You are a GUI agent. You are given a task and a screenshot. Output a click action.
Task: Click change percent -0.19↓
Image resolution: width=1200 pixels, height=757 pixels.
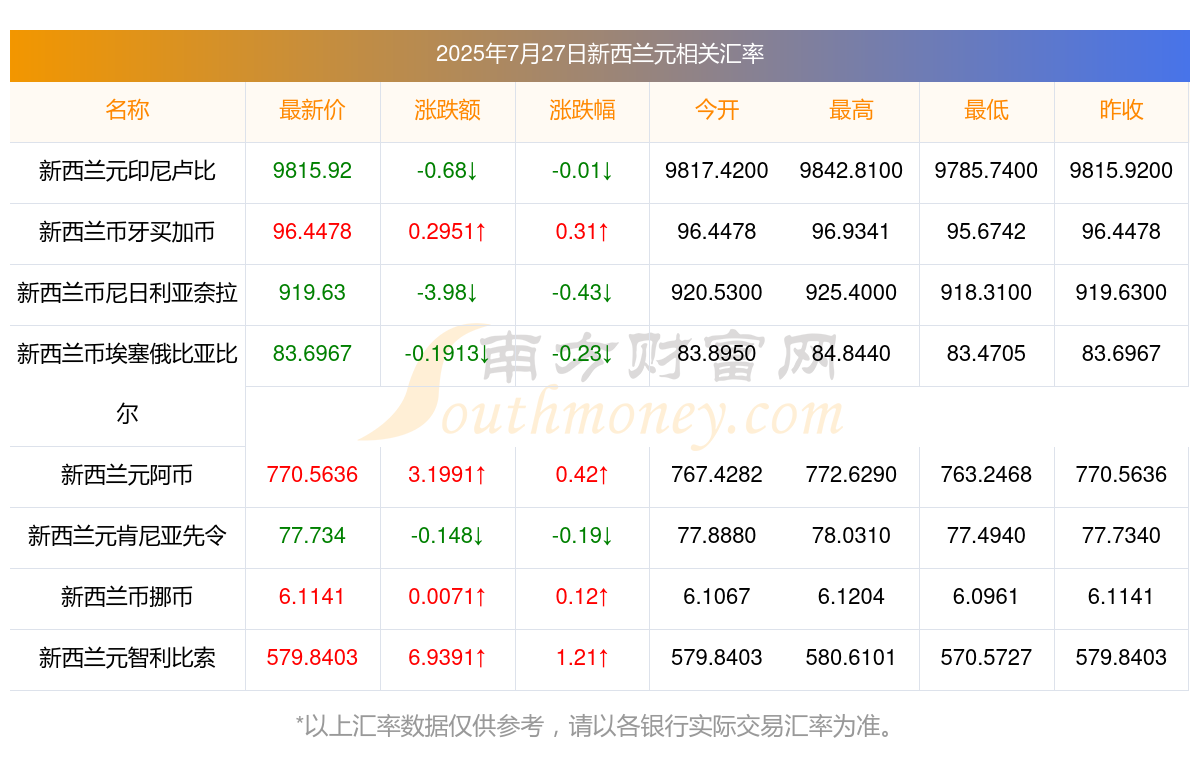tap(582, 536)
